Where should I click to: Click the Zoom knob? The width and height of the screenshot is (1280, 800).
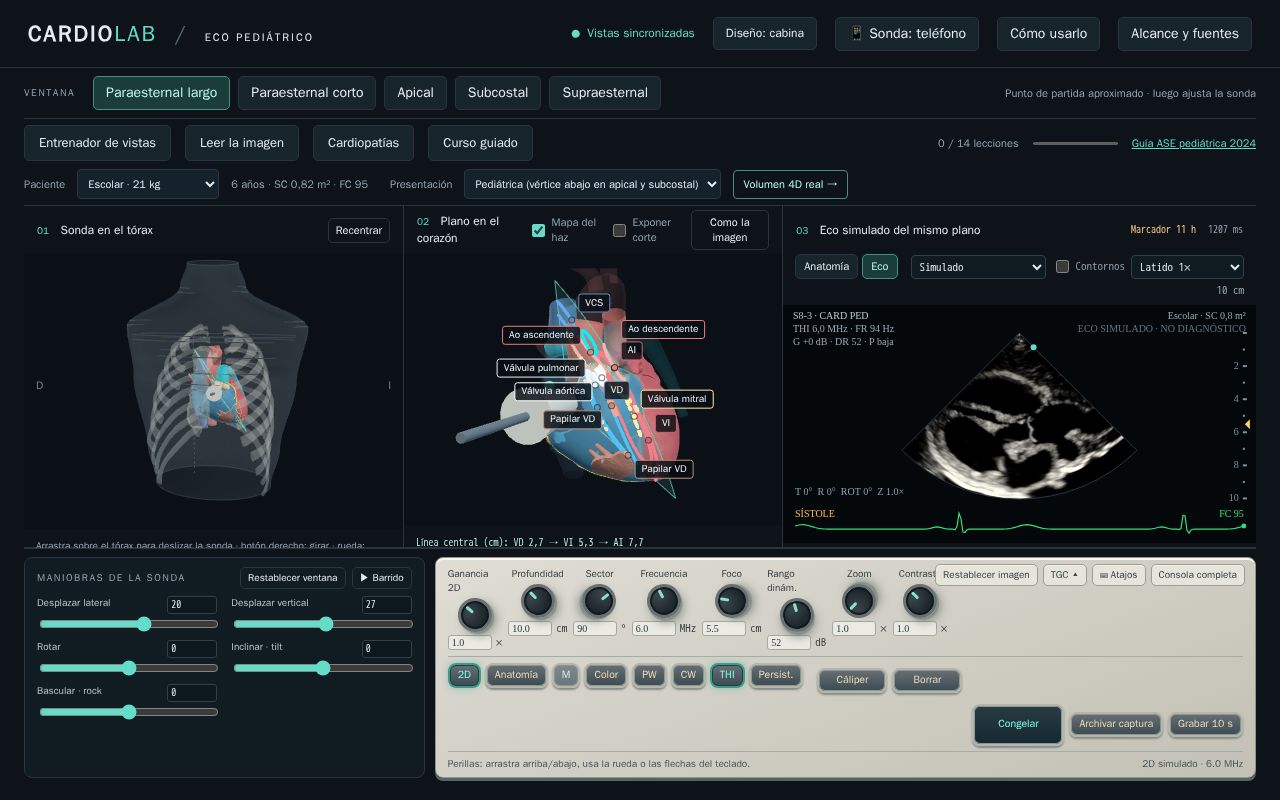point(858,601)
